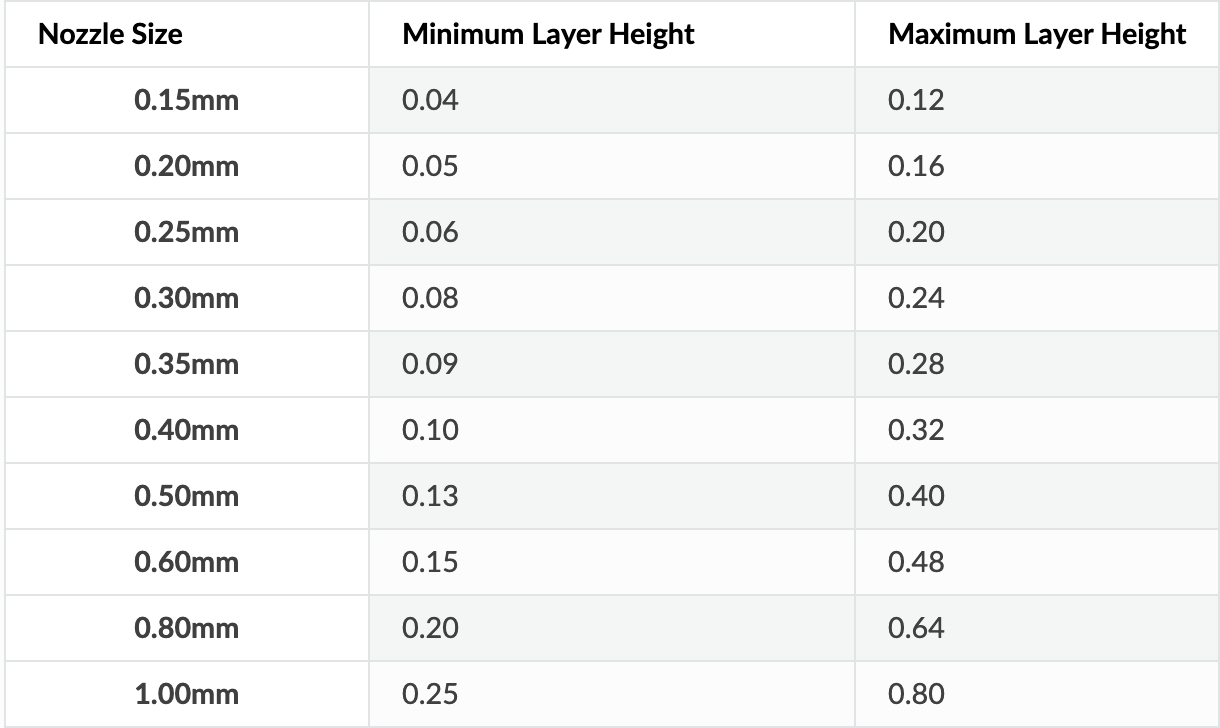
Task: Select the 1.00mm nozzle size cell
Action: (187, 694)
